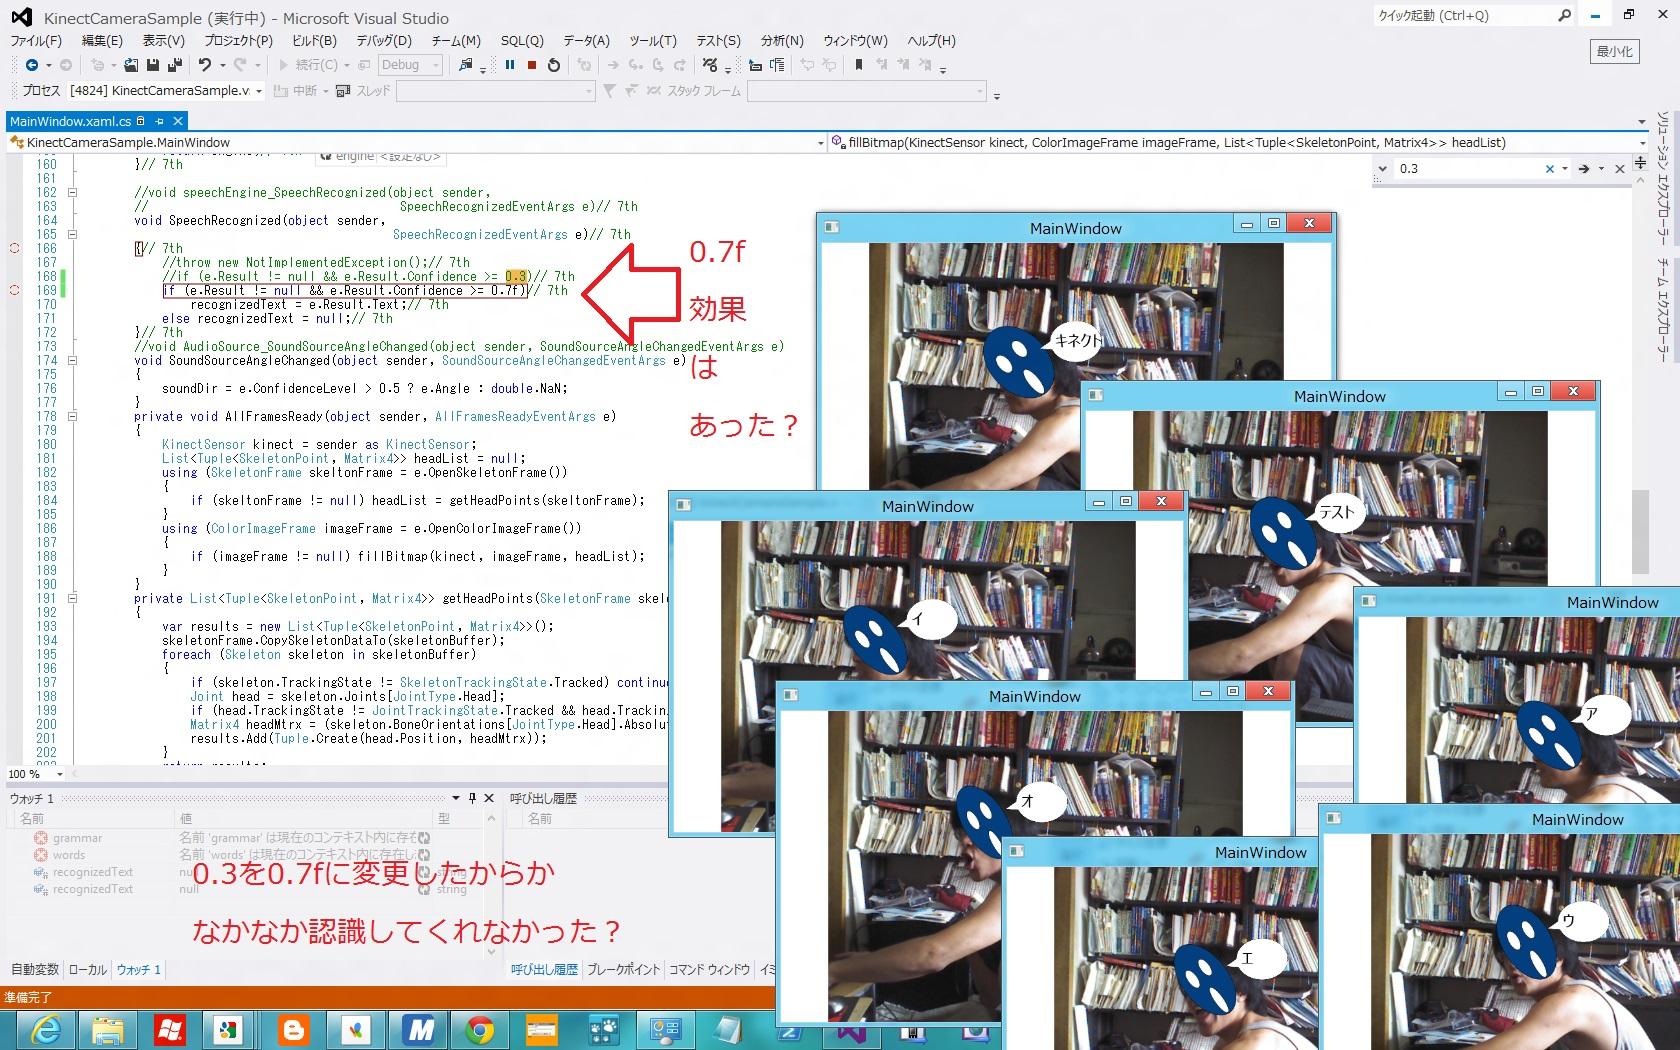Open the ファイル(F) menu

(x=36, y=41)
